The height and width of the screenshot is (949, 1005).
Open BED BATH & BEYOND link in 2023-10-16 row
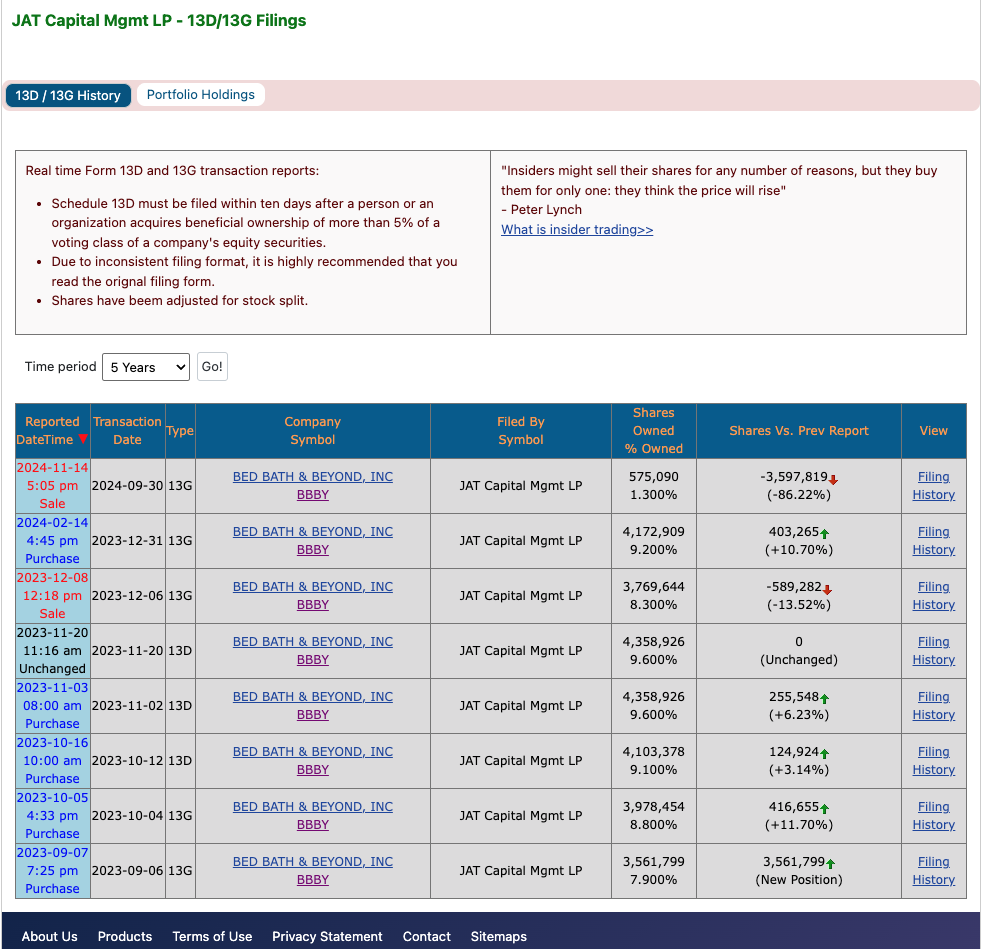pyautogui.click(x=313, y=752)
